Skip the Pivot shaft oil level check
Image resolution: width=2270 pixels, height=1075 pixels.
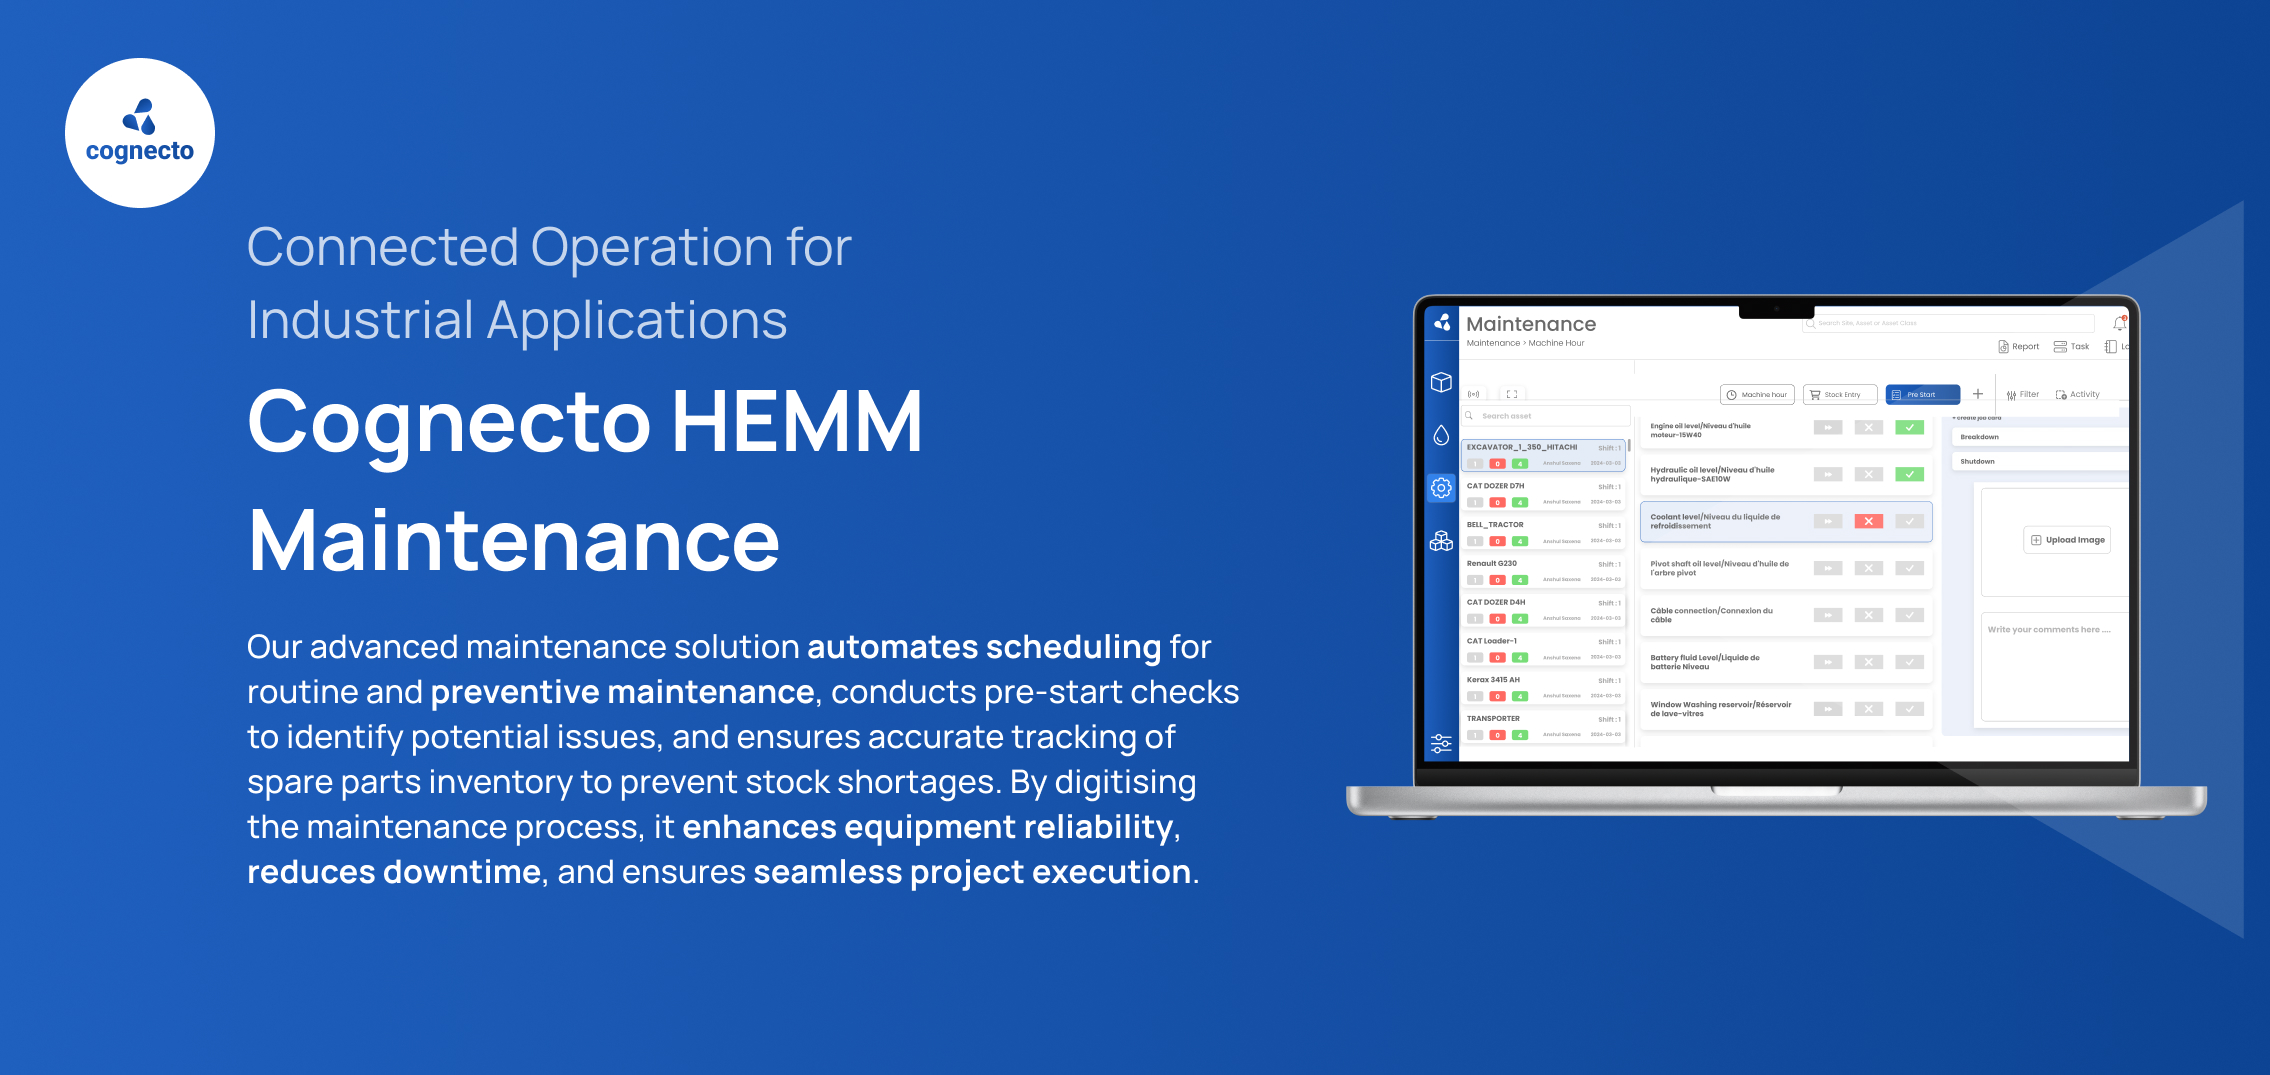click(x=1828, y=569)
